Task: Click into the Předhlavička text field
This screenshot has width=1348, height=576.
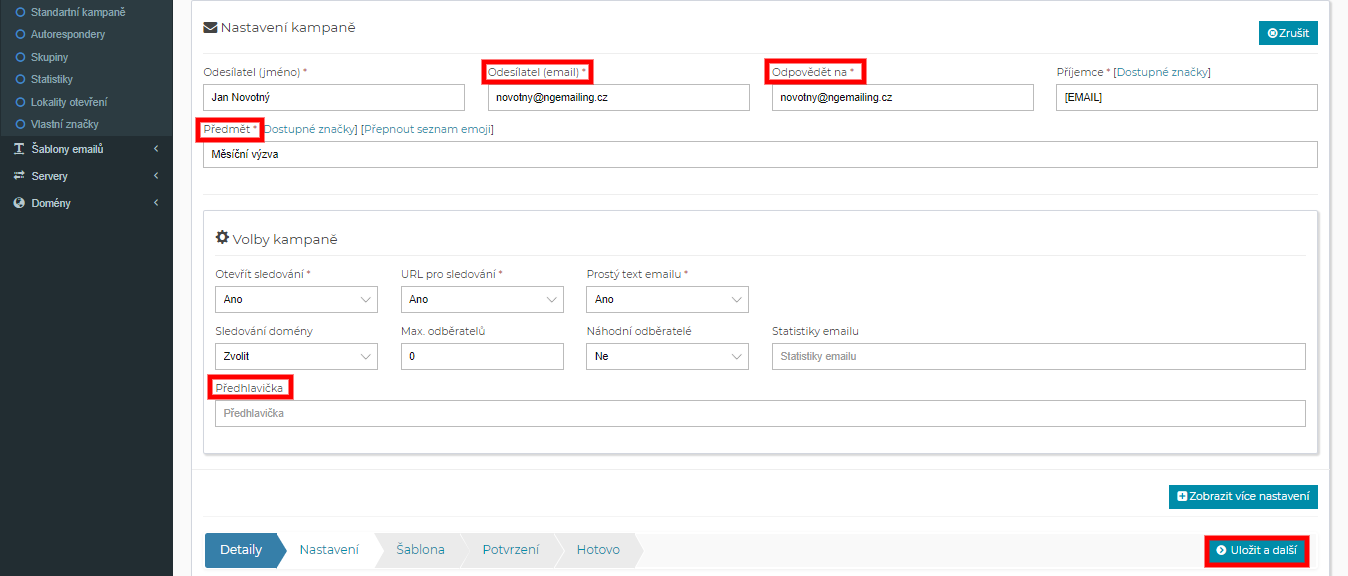Action: tap(760, 413)
